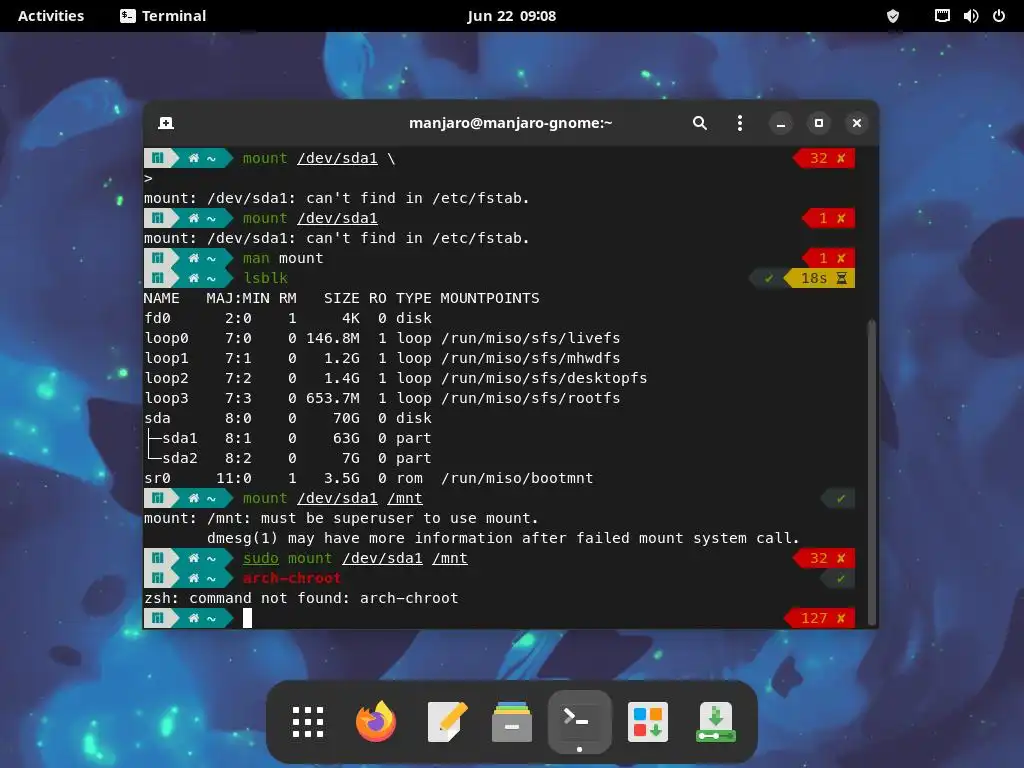
Task: Click the fd0 device name
Action: [x=157, y=317]
